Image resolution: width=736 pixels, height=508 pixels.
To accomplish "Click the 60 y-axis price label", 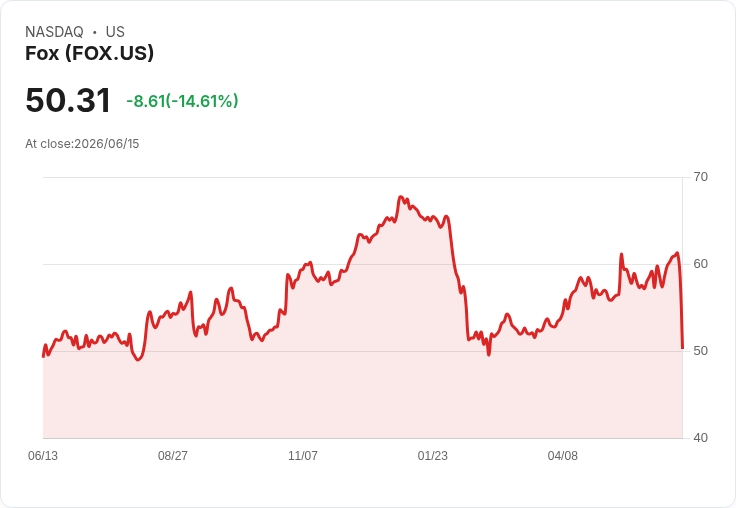I will 700,264.
